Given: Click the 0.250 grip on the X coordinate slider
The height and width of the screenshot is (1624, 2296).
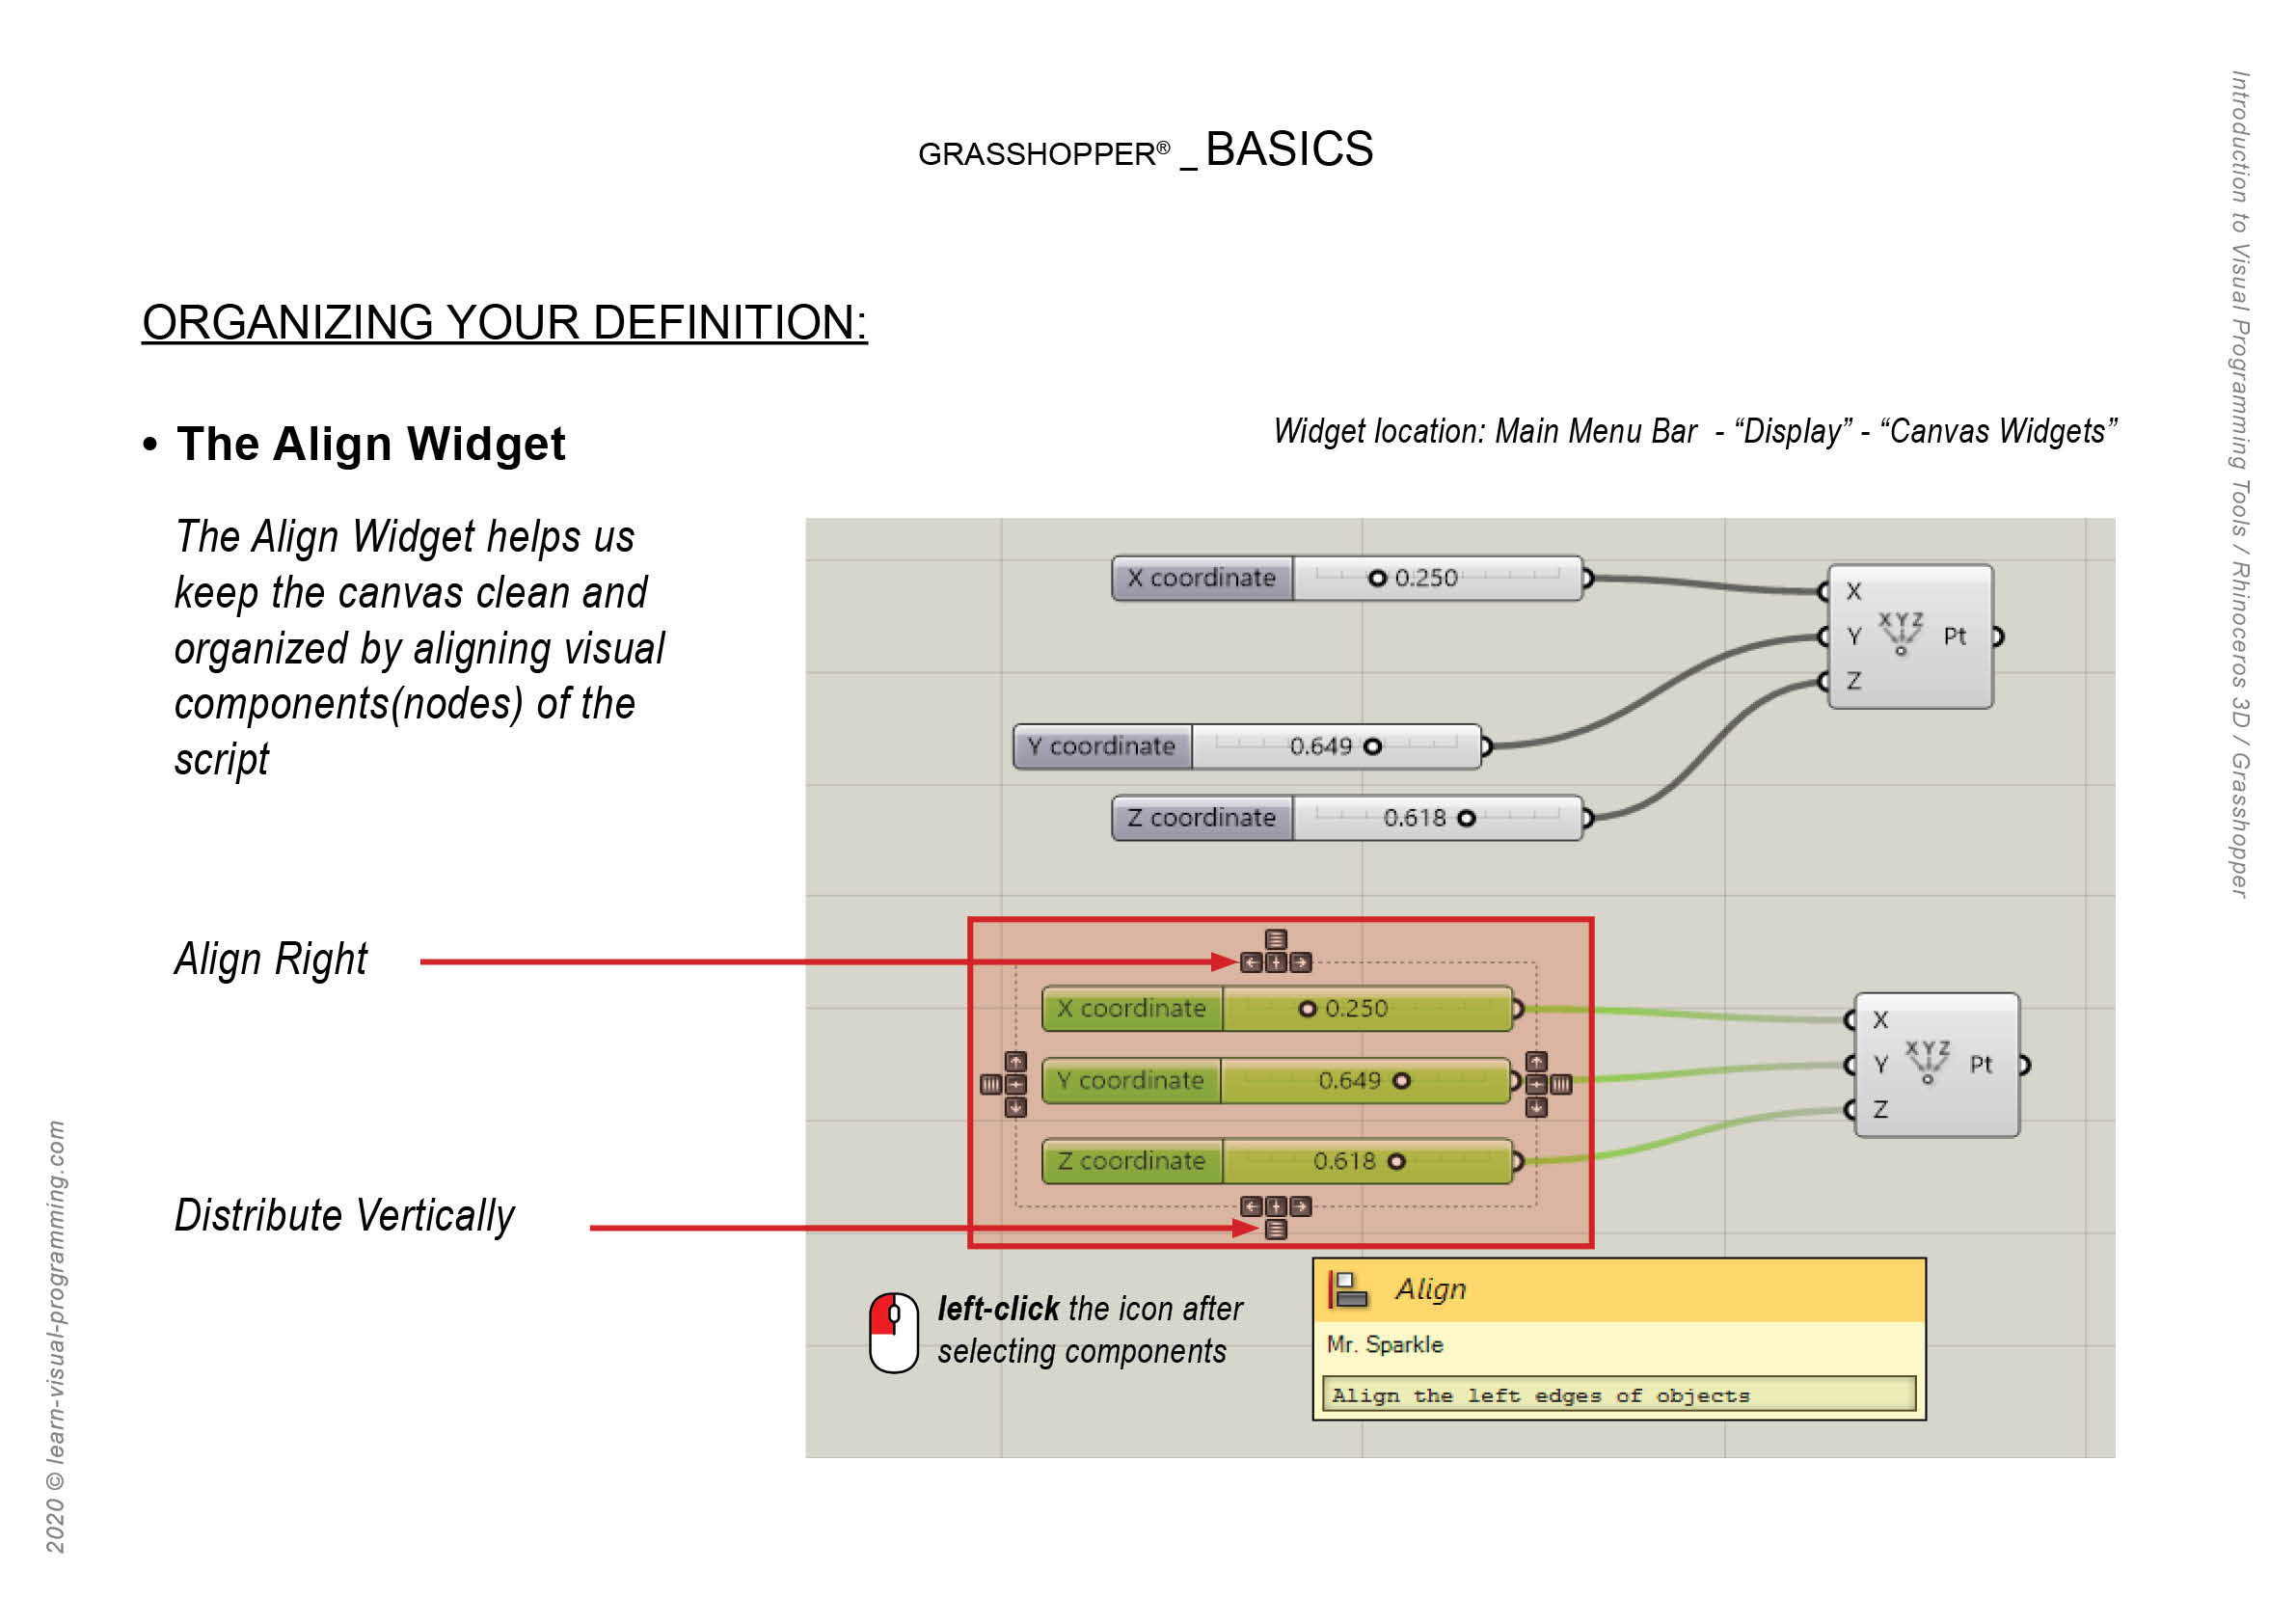Looking at the screenshot, I should [1378, 579].
